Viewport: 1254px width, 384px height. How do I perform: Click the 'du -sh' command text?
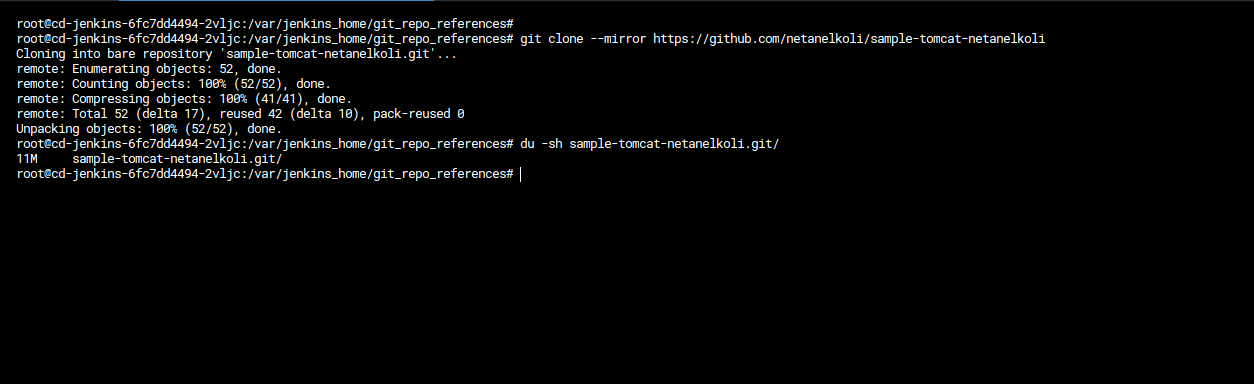tap(541, 144)
